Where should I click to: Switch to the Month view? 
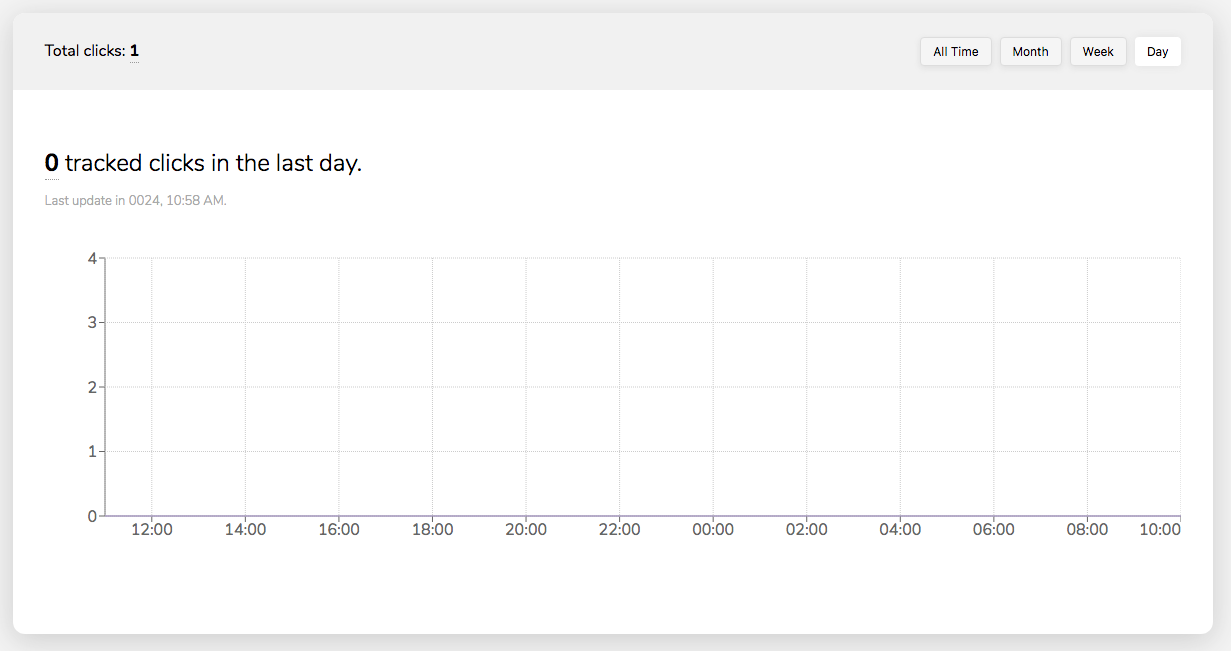tap(1030, 51)
